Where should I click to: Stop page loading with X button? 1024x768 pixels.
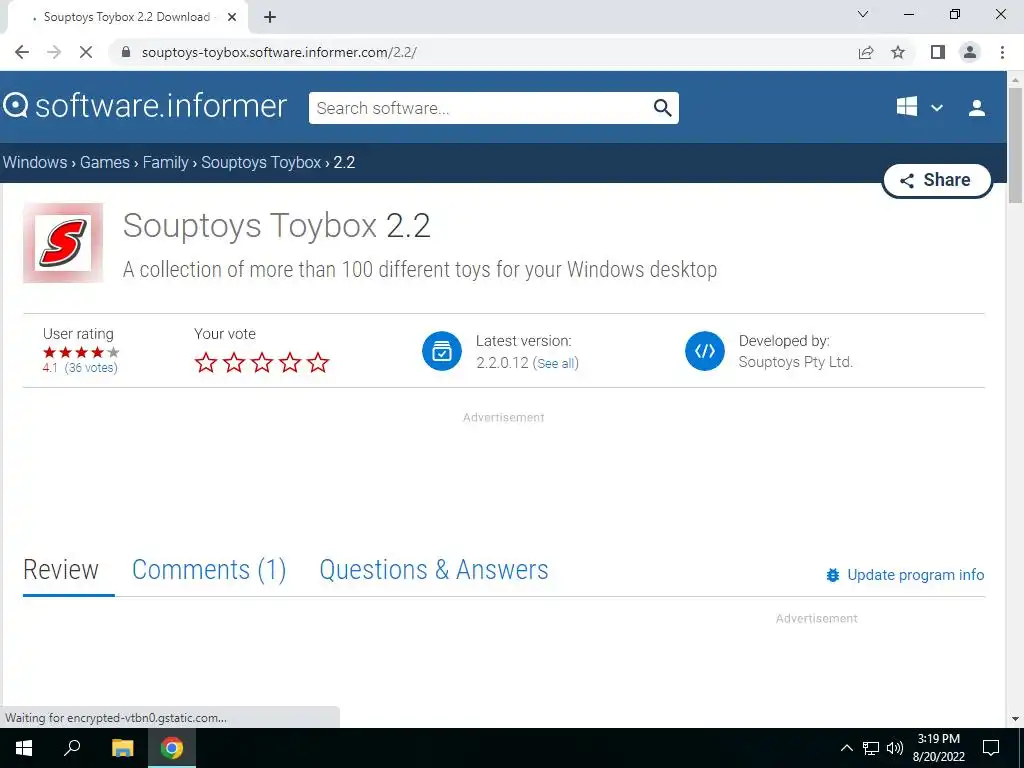coord(86,52)
